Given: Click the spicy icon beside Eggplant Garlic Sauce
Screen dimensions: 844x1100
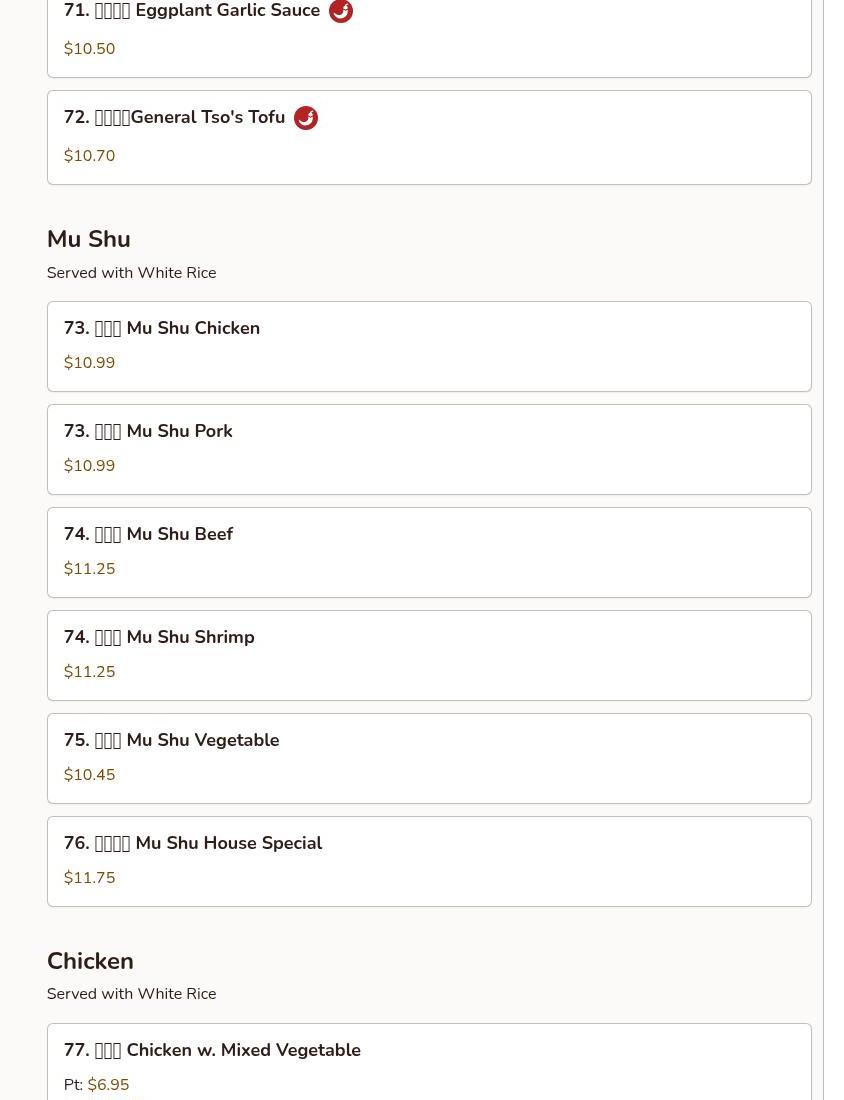Looking at the screenshot, I should click(x=340, y=11).
